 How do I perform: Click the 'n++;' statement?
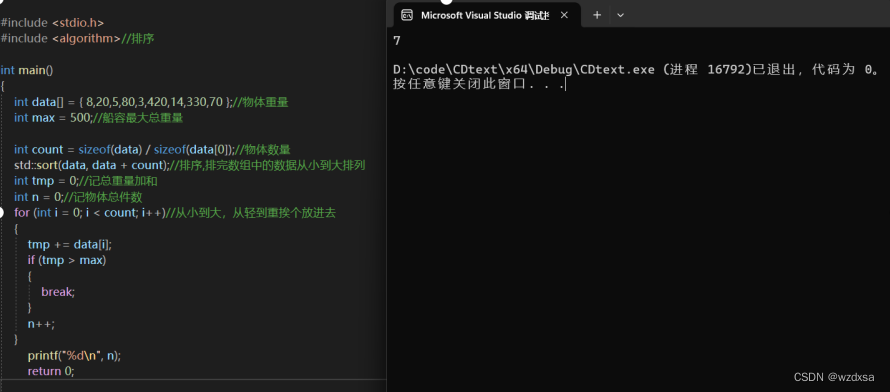point(41,324)
